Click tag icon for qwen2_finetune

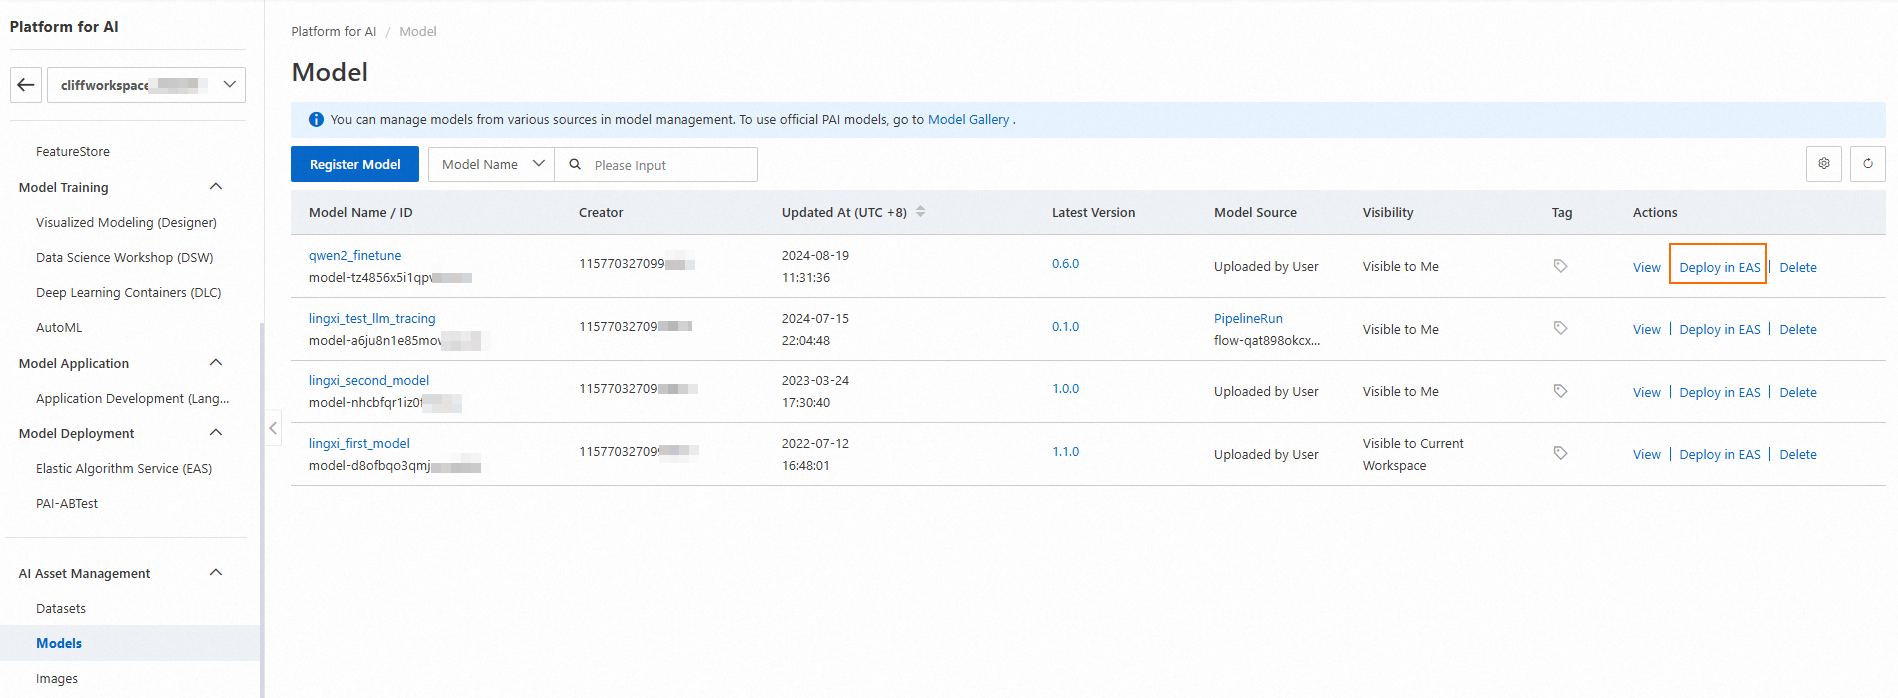[x=1560, y=266]
